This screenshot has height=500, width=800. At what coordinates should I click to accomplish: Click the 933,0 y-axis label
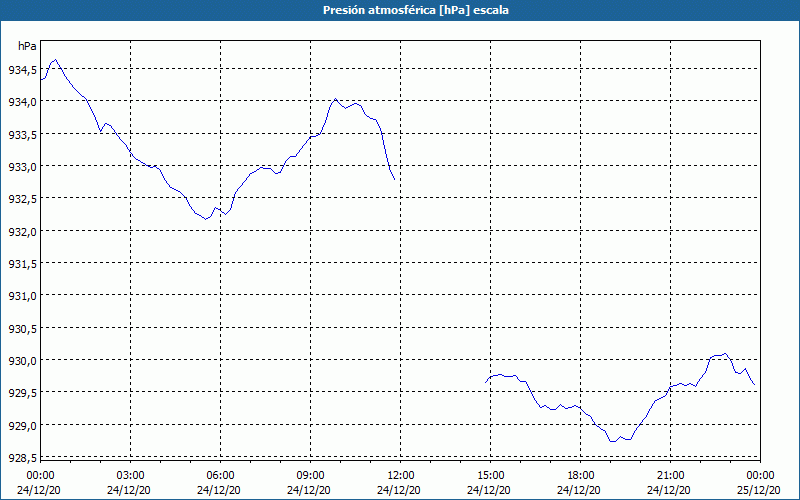(22, 167)
